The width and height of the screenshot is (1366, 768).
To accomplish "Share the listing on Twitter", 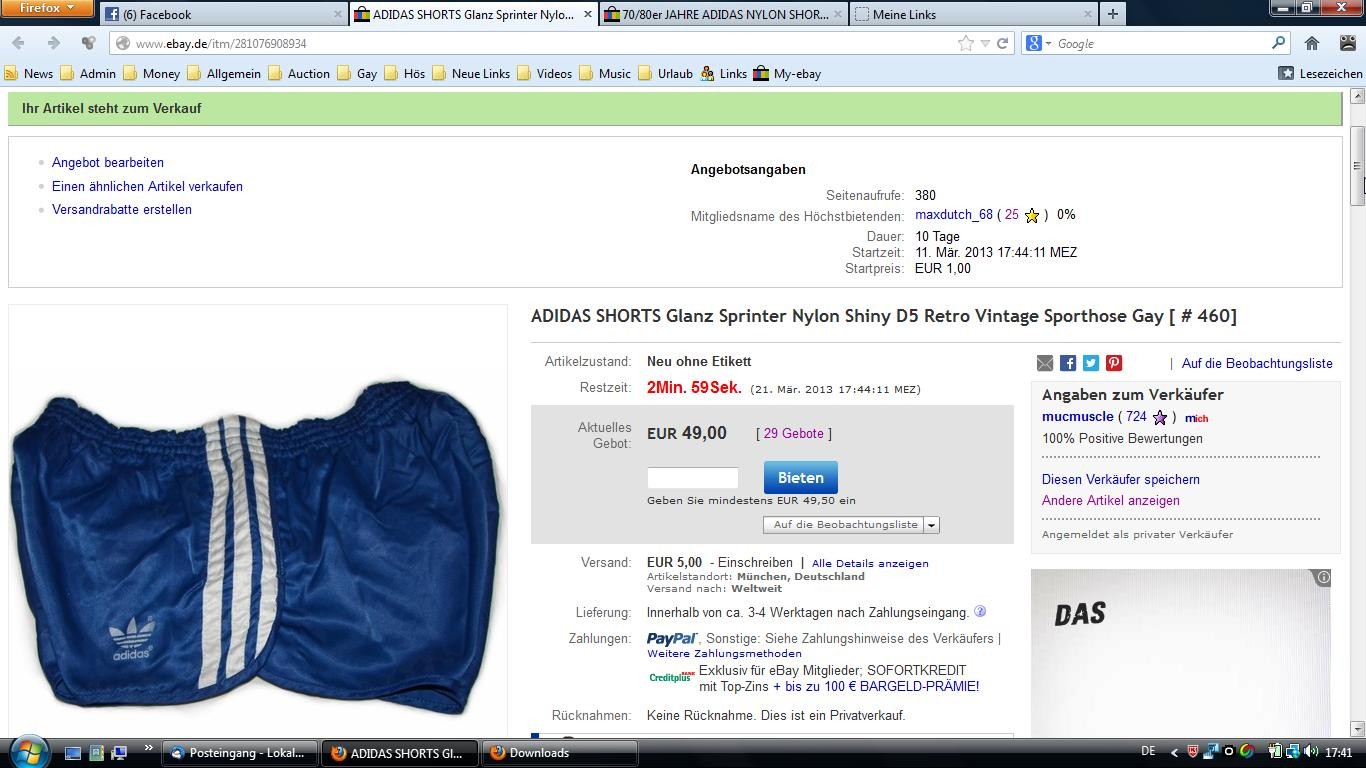I will (x=1091, y=363).
